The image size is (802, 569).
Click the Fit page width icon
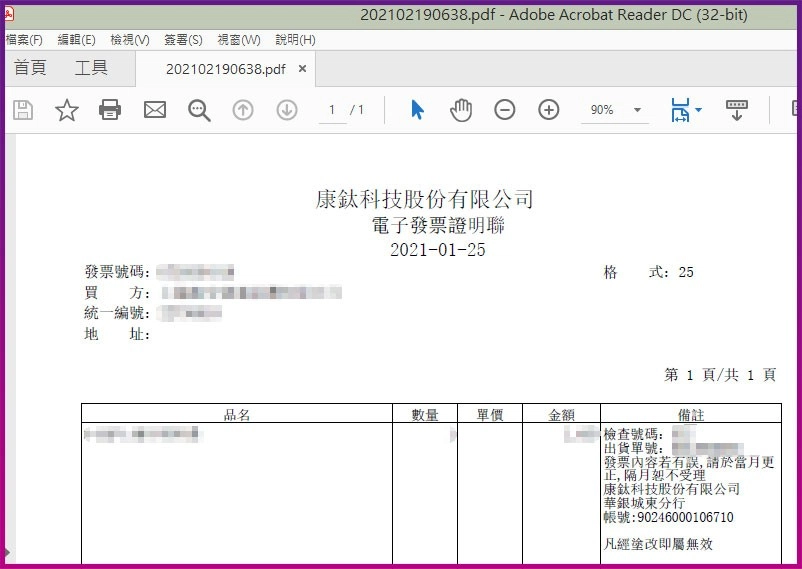pos(680,110)
